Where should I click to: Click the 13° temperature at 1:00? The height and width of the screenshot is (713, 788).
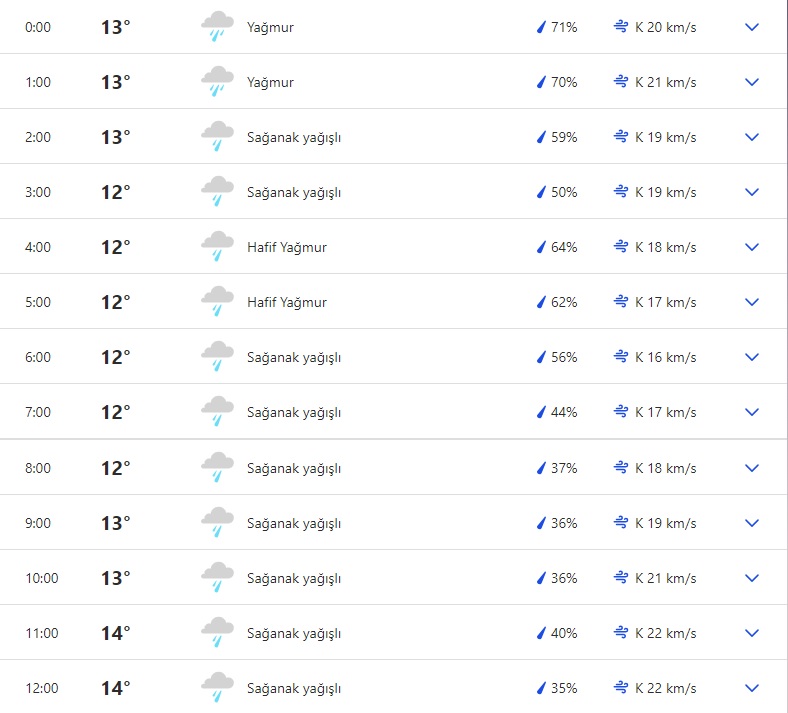click(116, 82)
